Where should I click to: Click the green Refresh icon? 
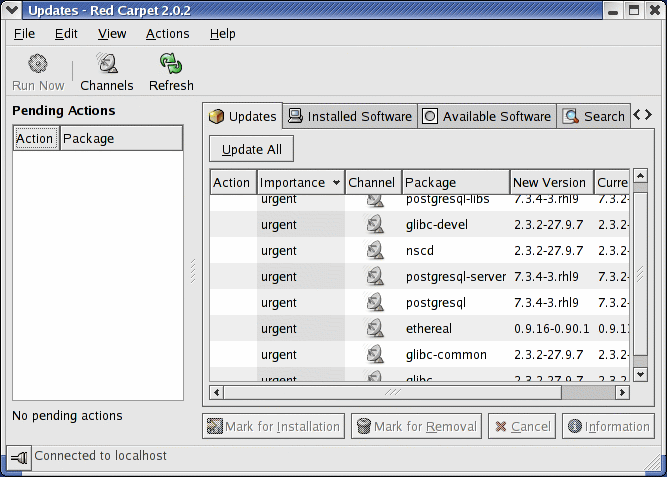(x=171, y=64)
